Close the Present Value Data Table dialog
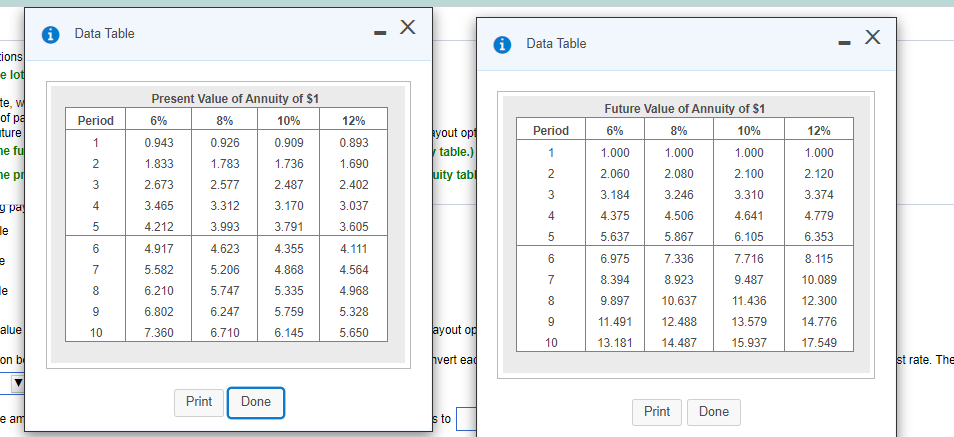This screenshot has height=437, width=954. tap(408, 27)
